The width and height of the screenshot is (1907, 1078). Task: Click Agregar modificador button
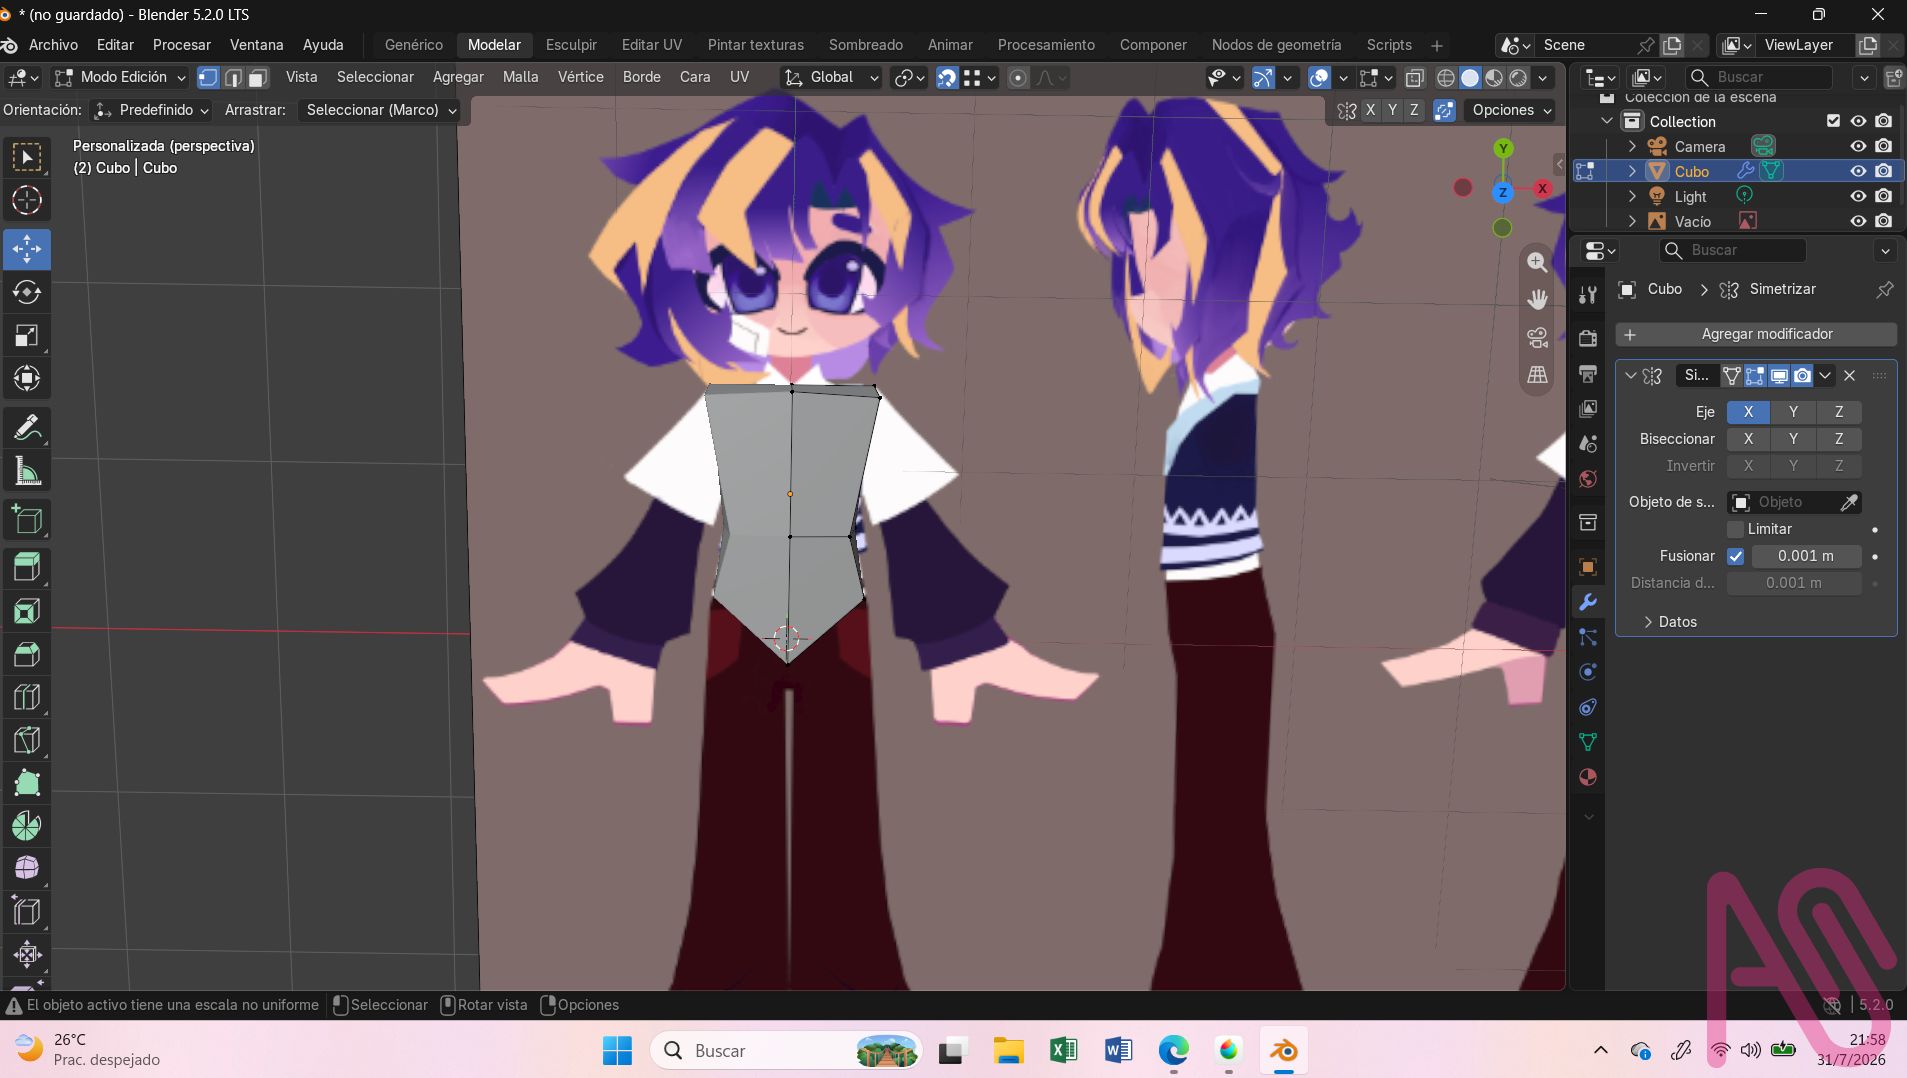(1756, 334)
